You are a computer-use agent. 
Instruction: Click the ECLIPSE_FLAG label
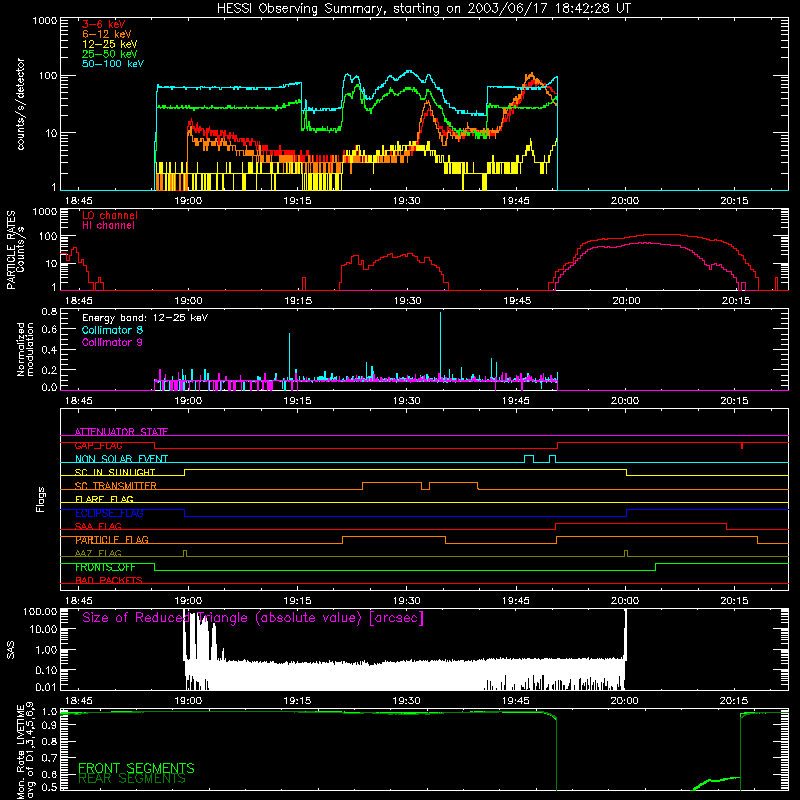click(x=109, y=513)
